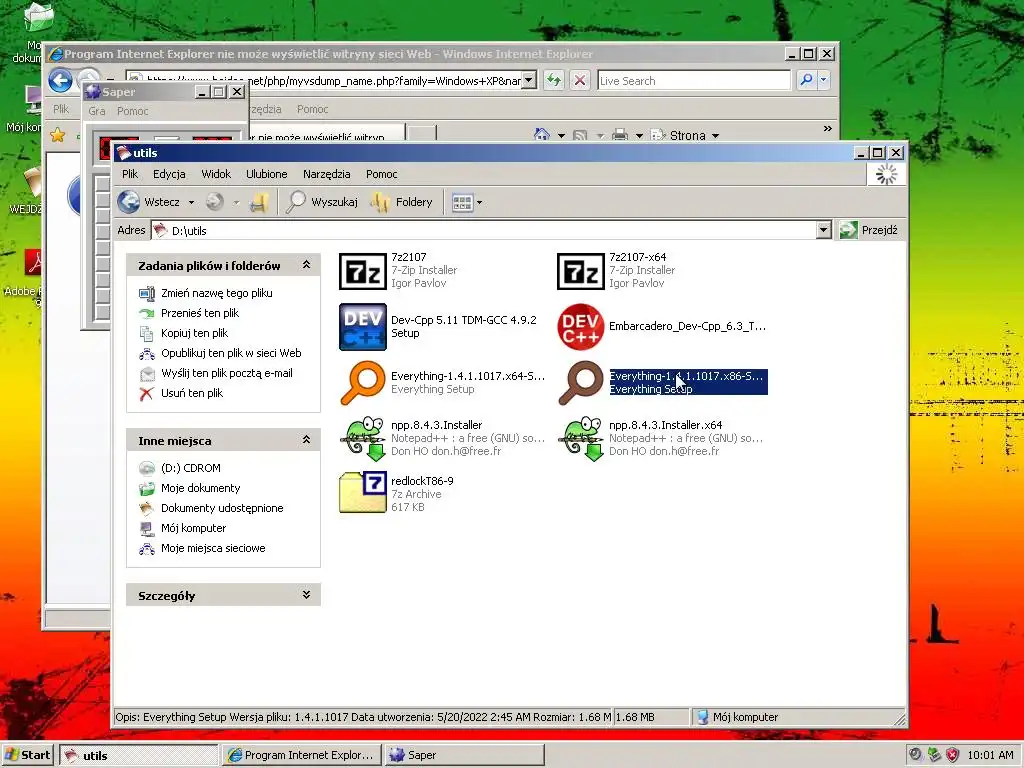This screenshot has height=768, width=1024.
Task: Click Kopiuj ten plik task
Action: pyautogui.click(x=195, y=333)
